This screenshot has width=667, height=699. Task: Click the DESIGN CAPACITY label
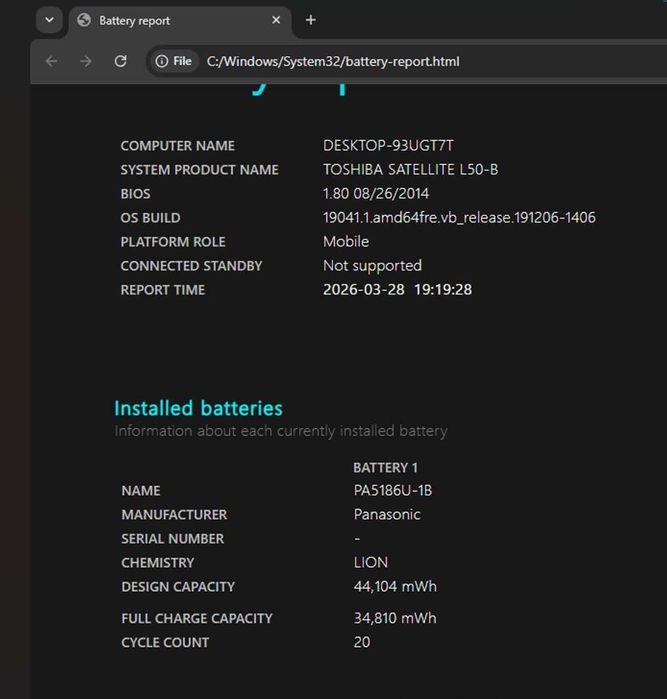pyautogui.click(x=178, y=587)
